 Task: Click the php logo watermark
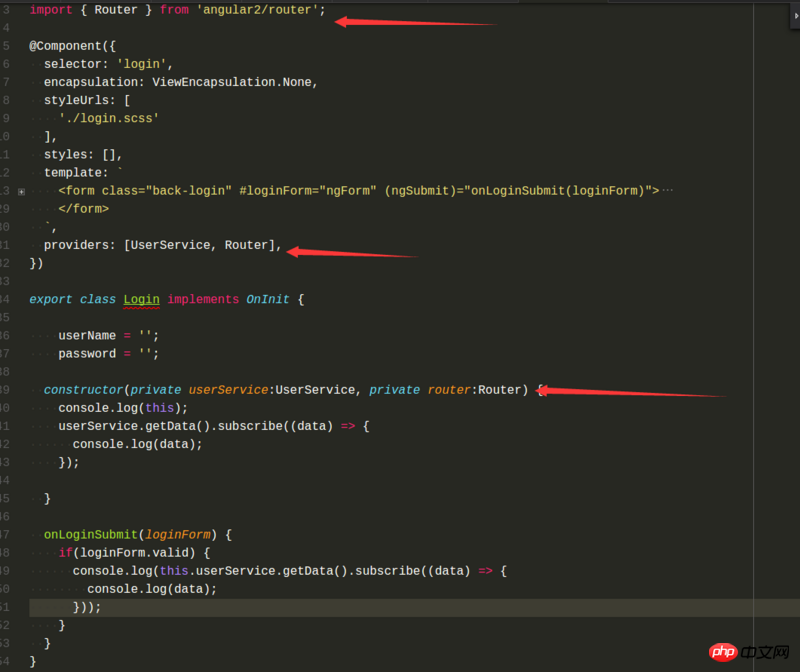(x=725, y=652)
